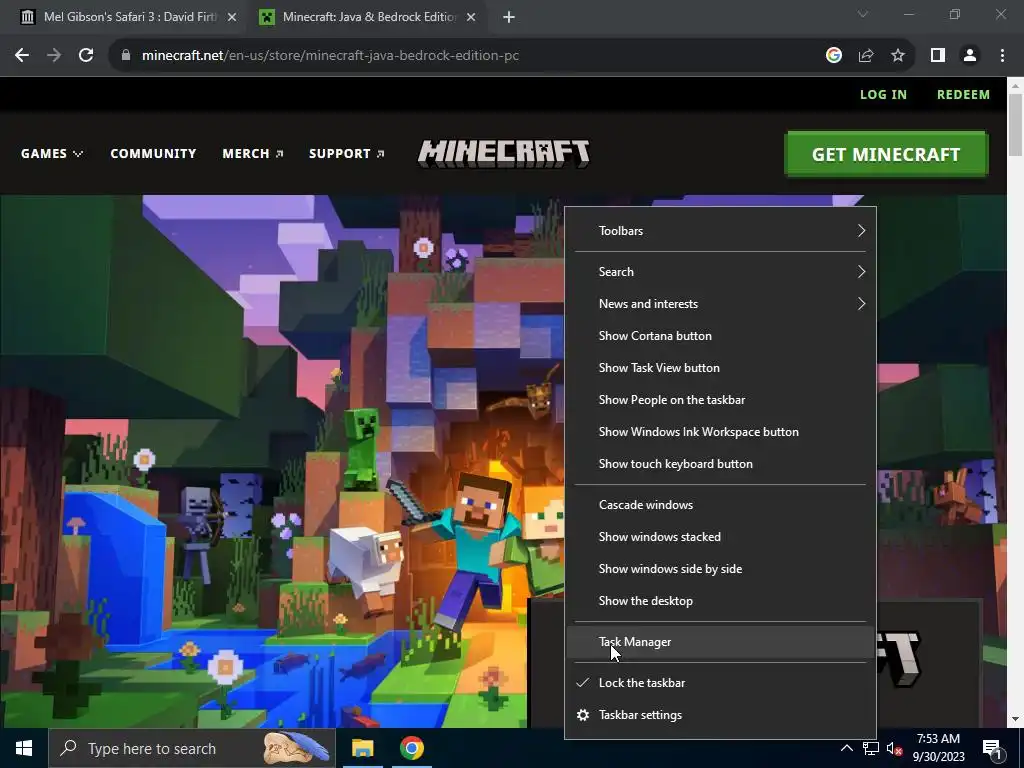The image size is (1024, 768).
Task: Open the Chrome side panel icon
Action: tap(938, 56)
